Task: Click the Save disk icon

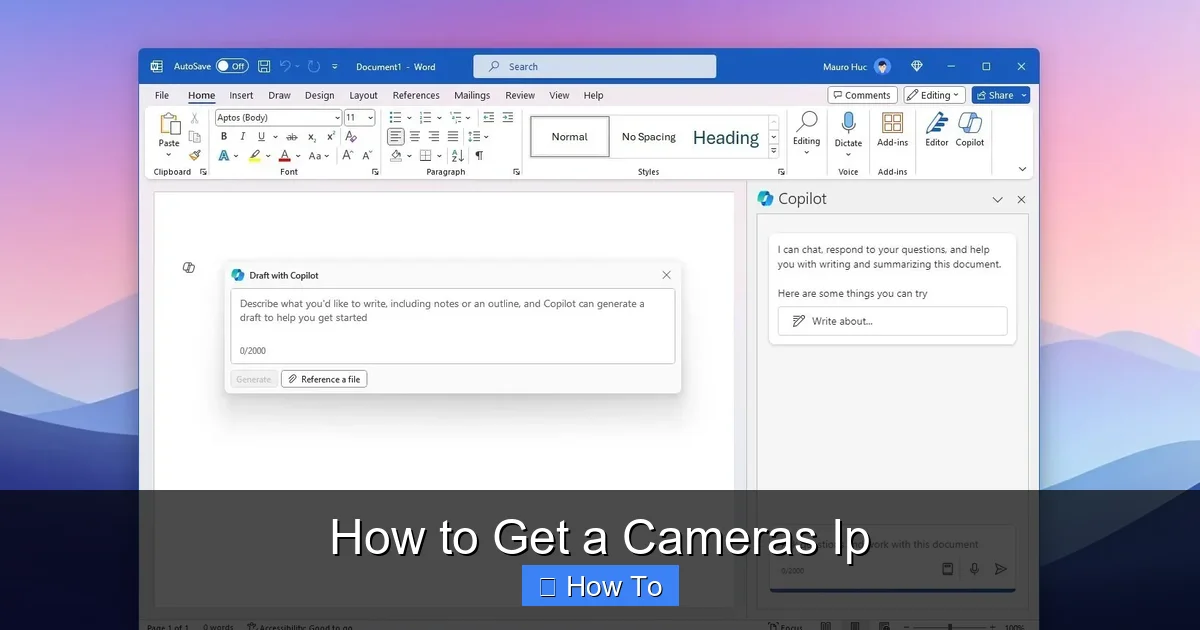Action: pyautogui.click(x=264, y=66)
